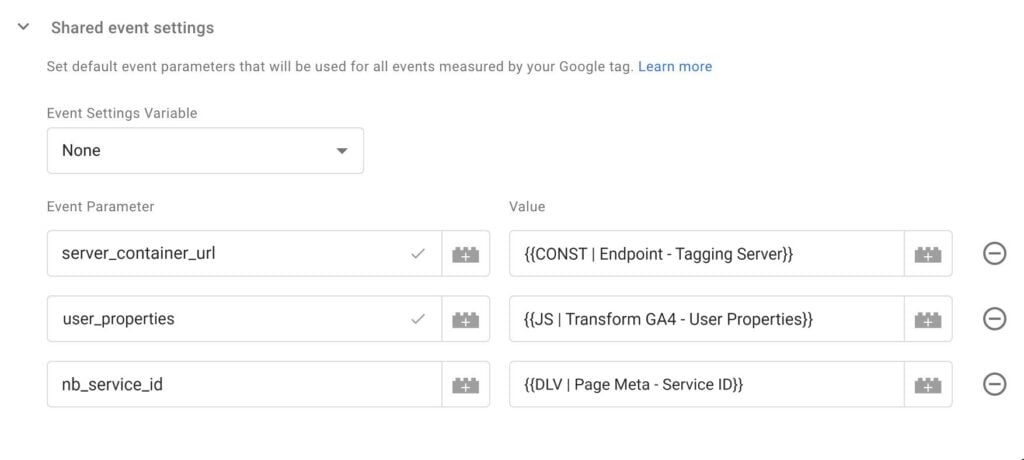The width and height of the screenshot is (1024, 460).
Task: Open variable picker for server_container_url parameter
Action: [466, 254]
